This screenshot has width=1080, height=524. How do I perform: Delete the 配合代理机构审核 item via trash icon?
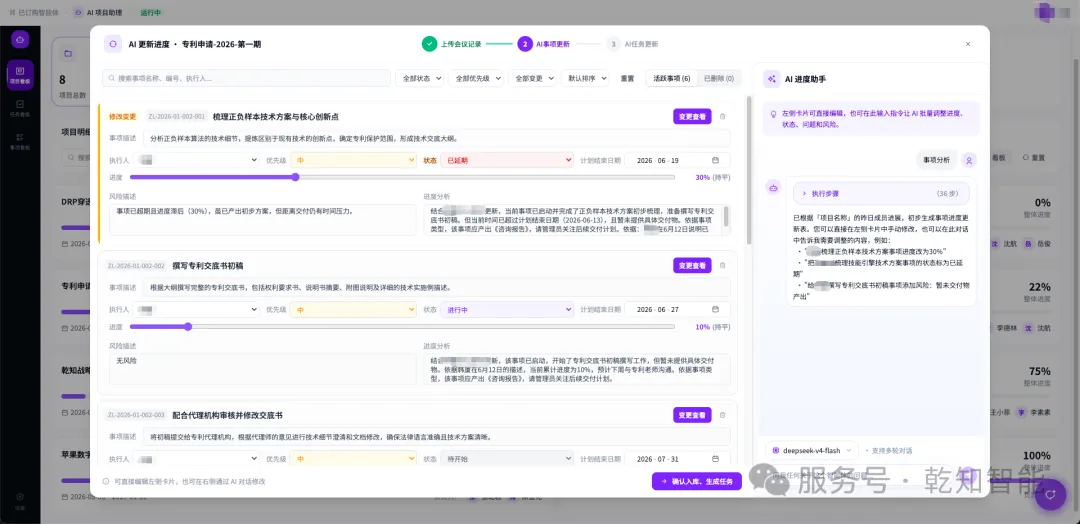[x=723, y=415]
